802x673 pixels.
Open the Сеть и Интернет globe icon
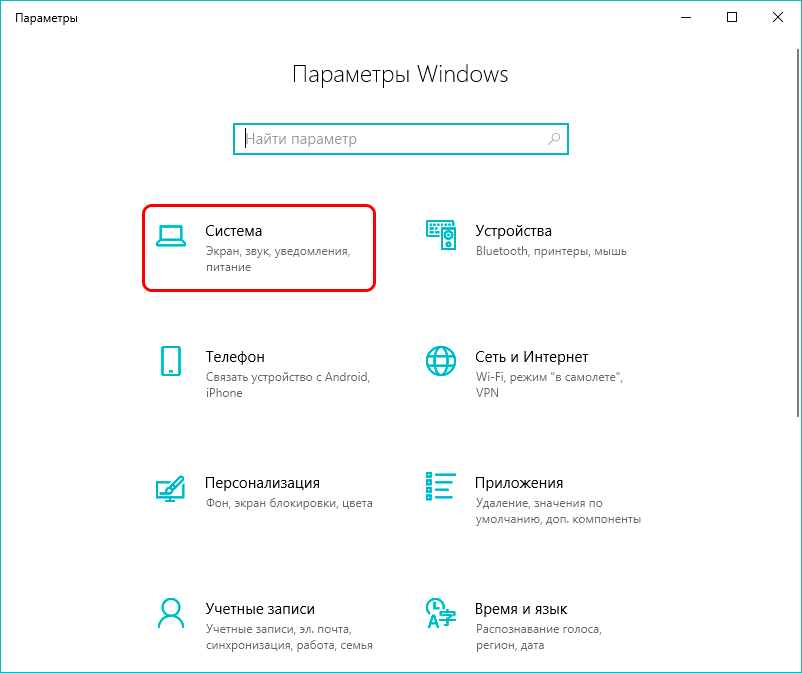(441, 361)
